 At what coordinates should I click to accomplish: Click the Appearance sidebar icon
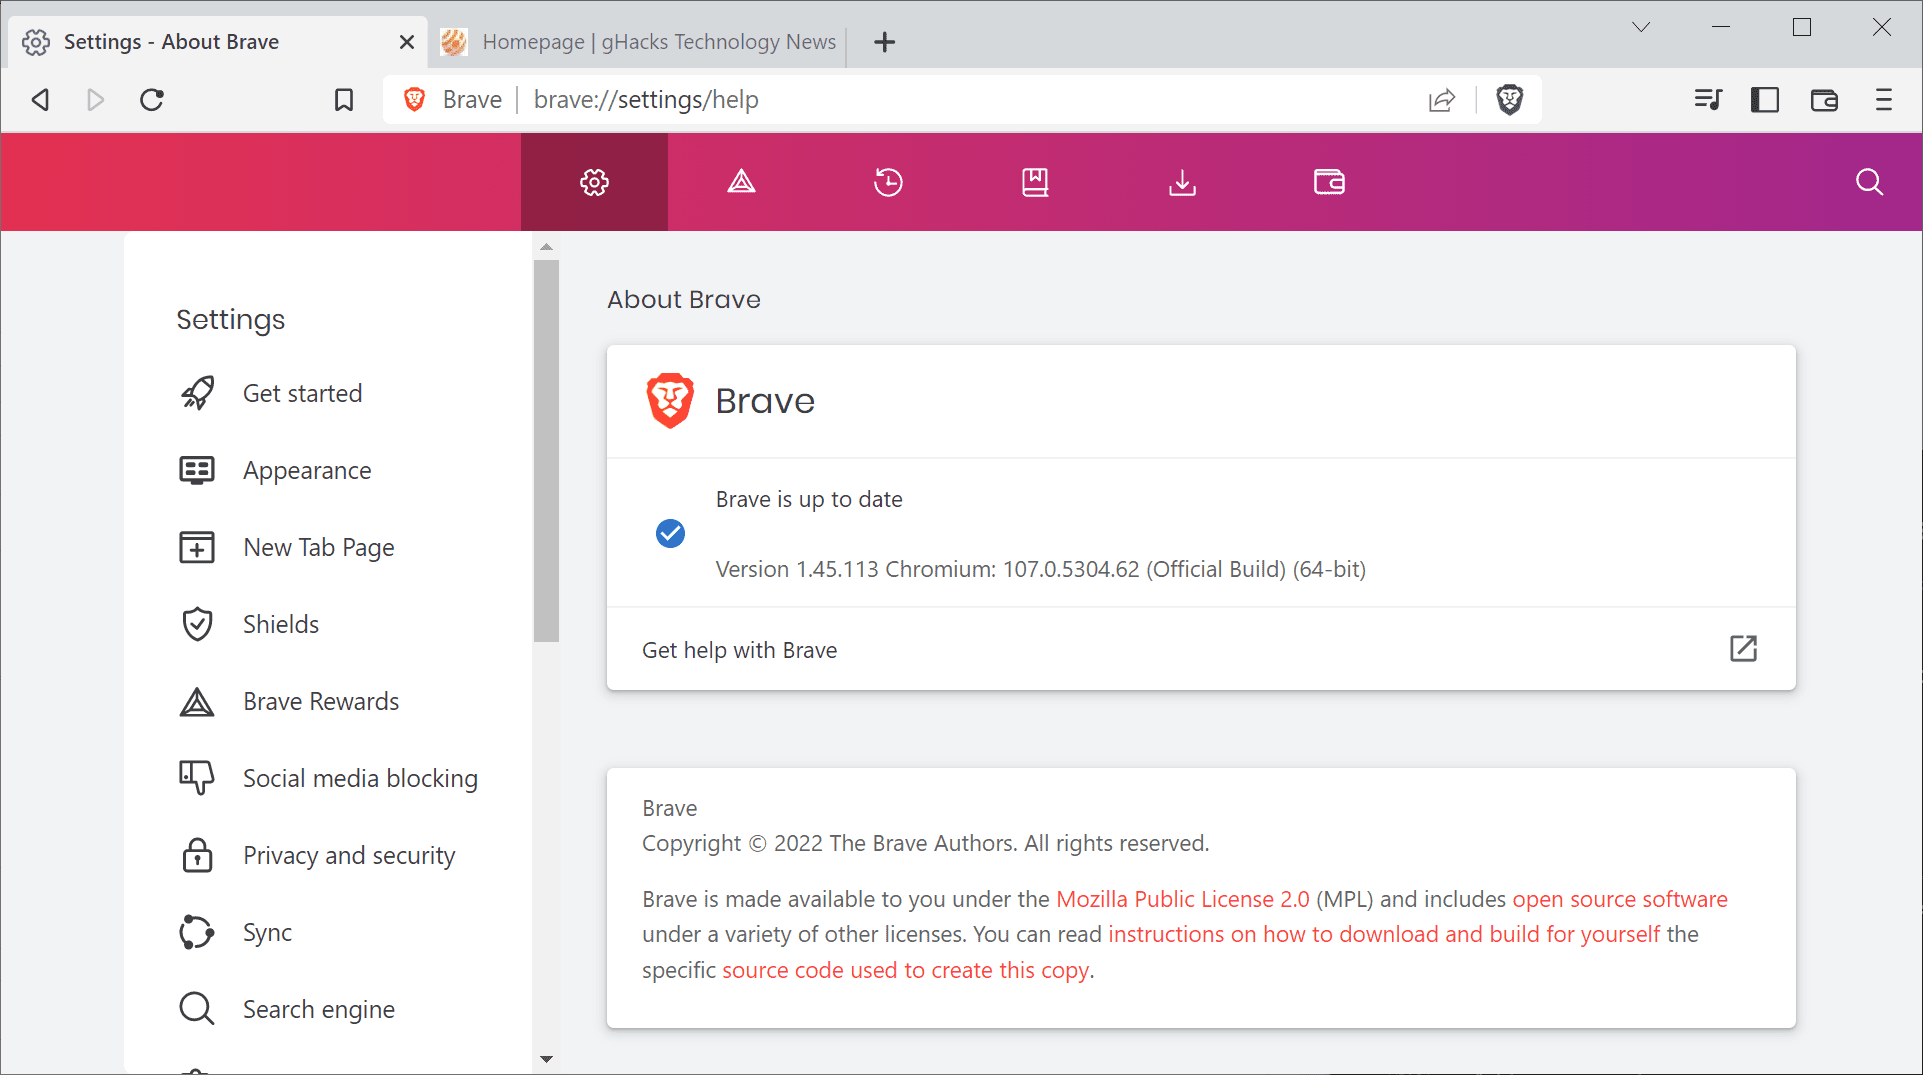pos(197,470)
